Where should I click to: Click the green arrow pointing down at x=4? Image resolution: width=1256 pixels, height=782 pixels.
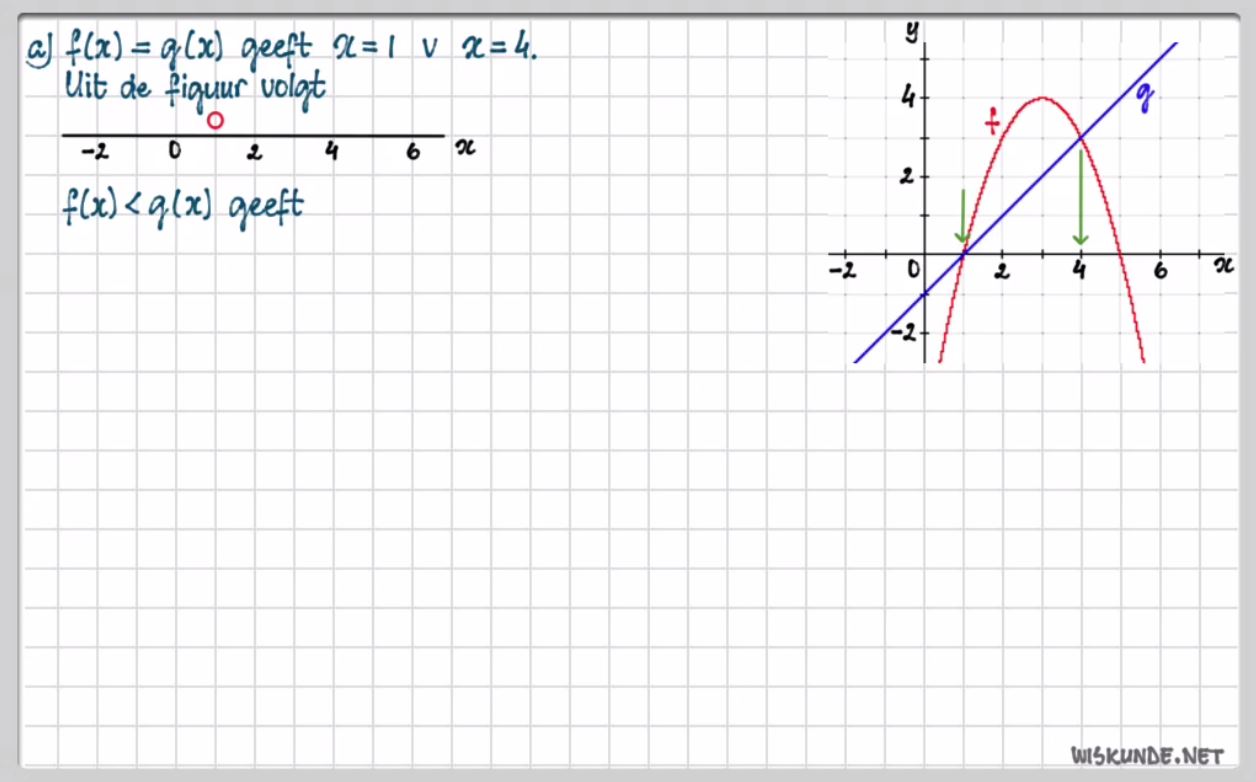tap(1080, 198)
